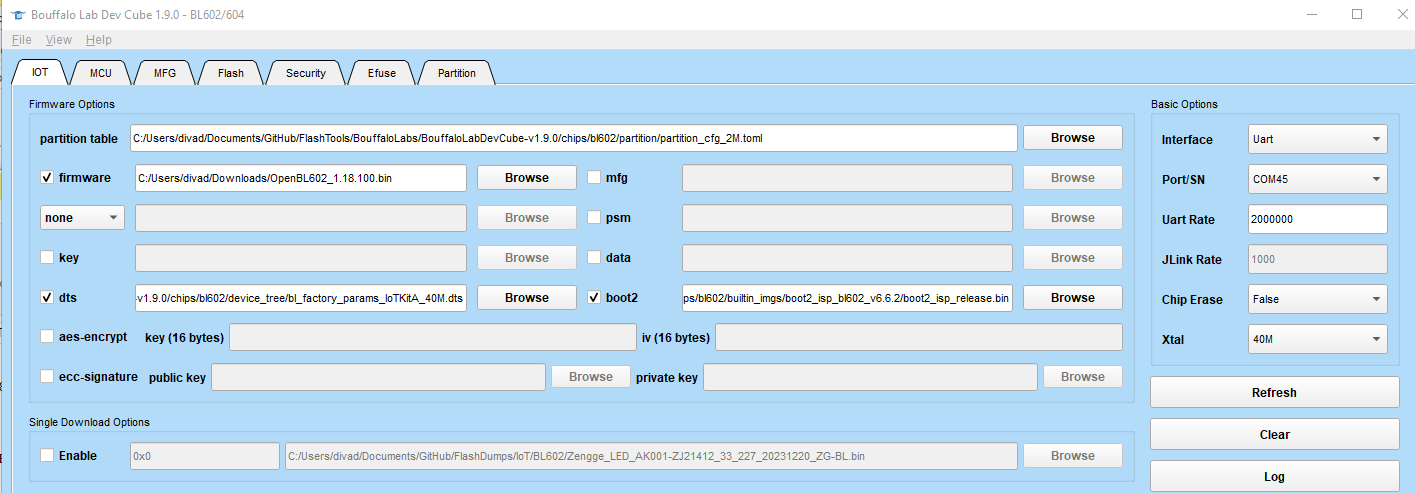The image size is (1415, 493).
Task: Click the single download file path field
Action: coord(651,456)
